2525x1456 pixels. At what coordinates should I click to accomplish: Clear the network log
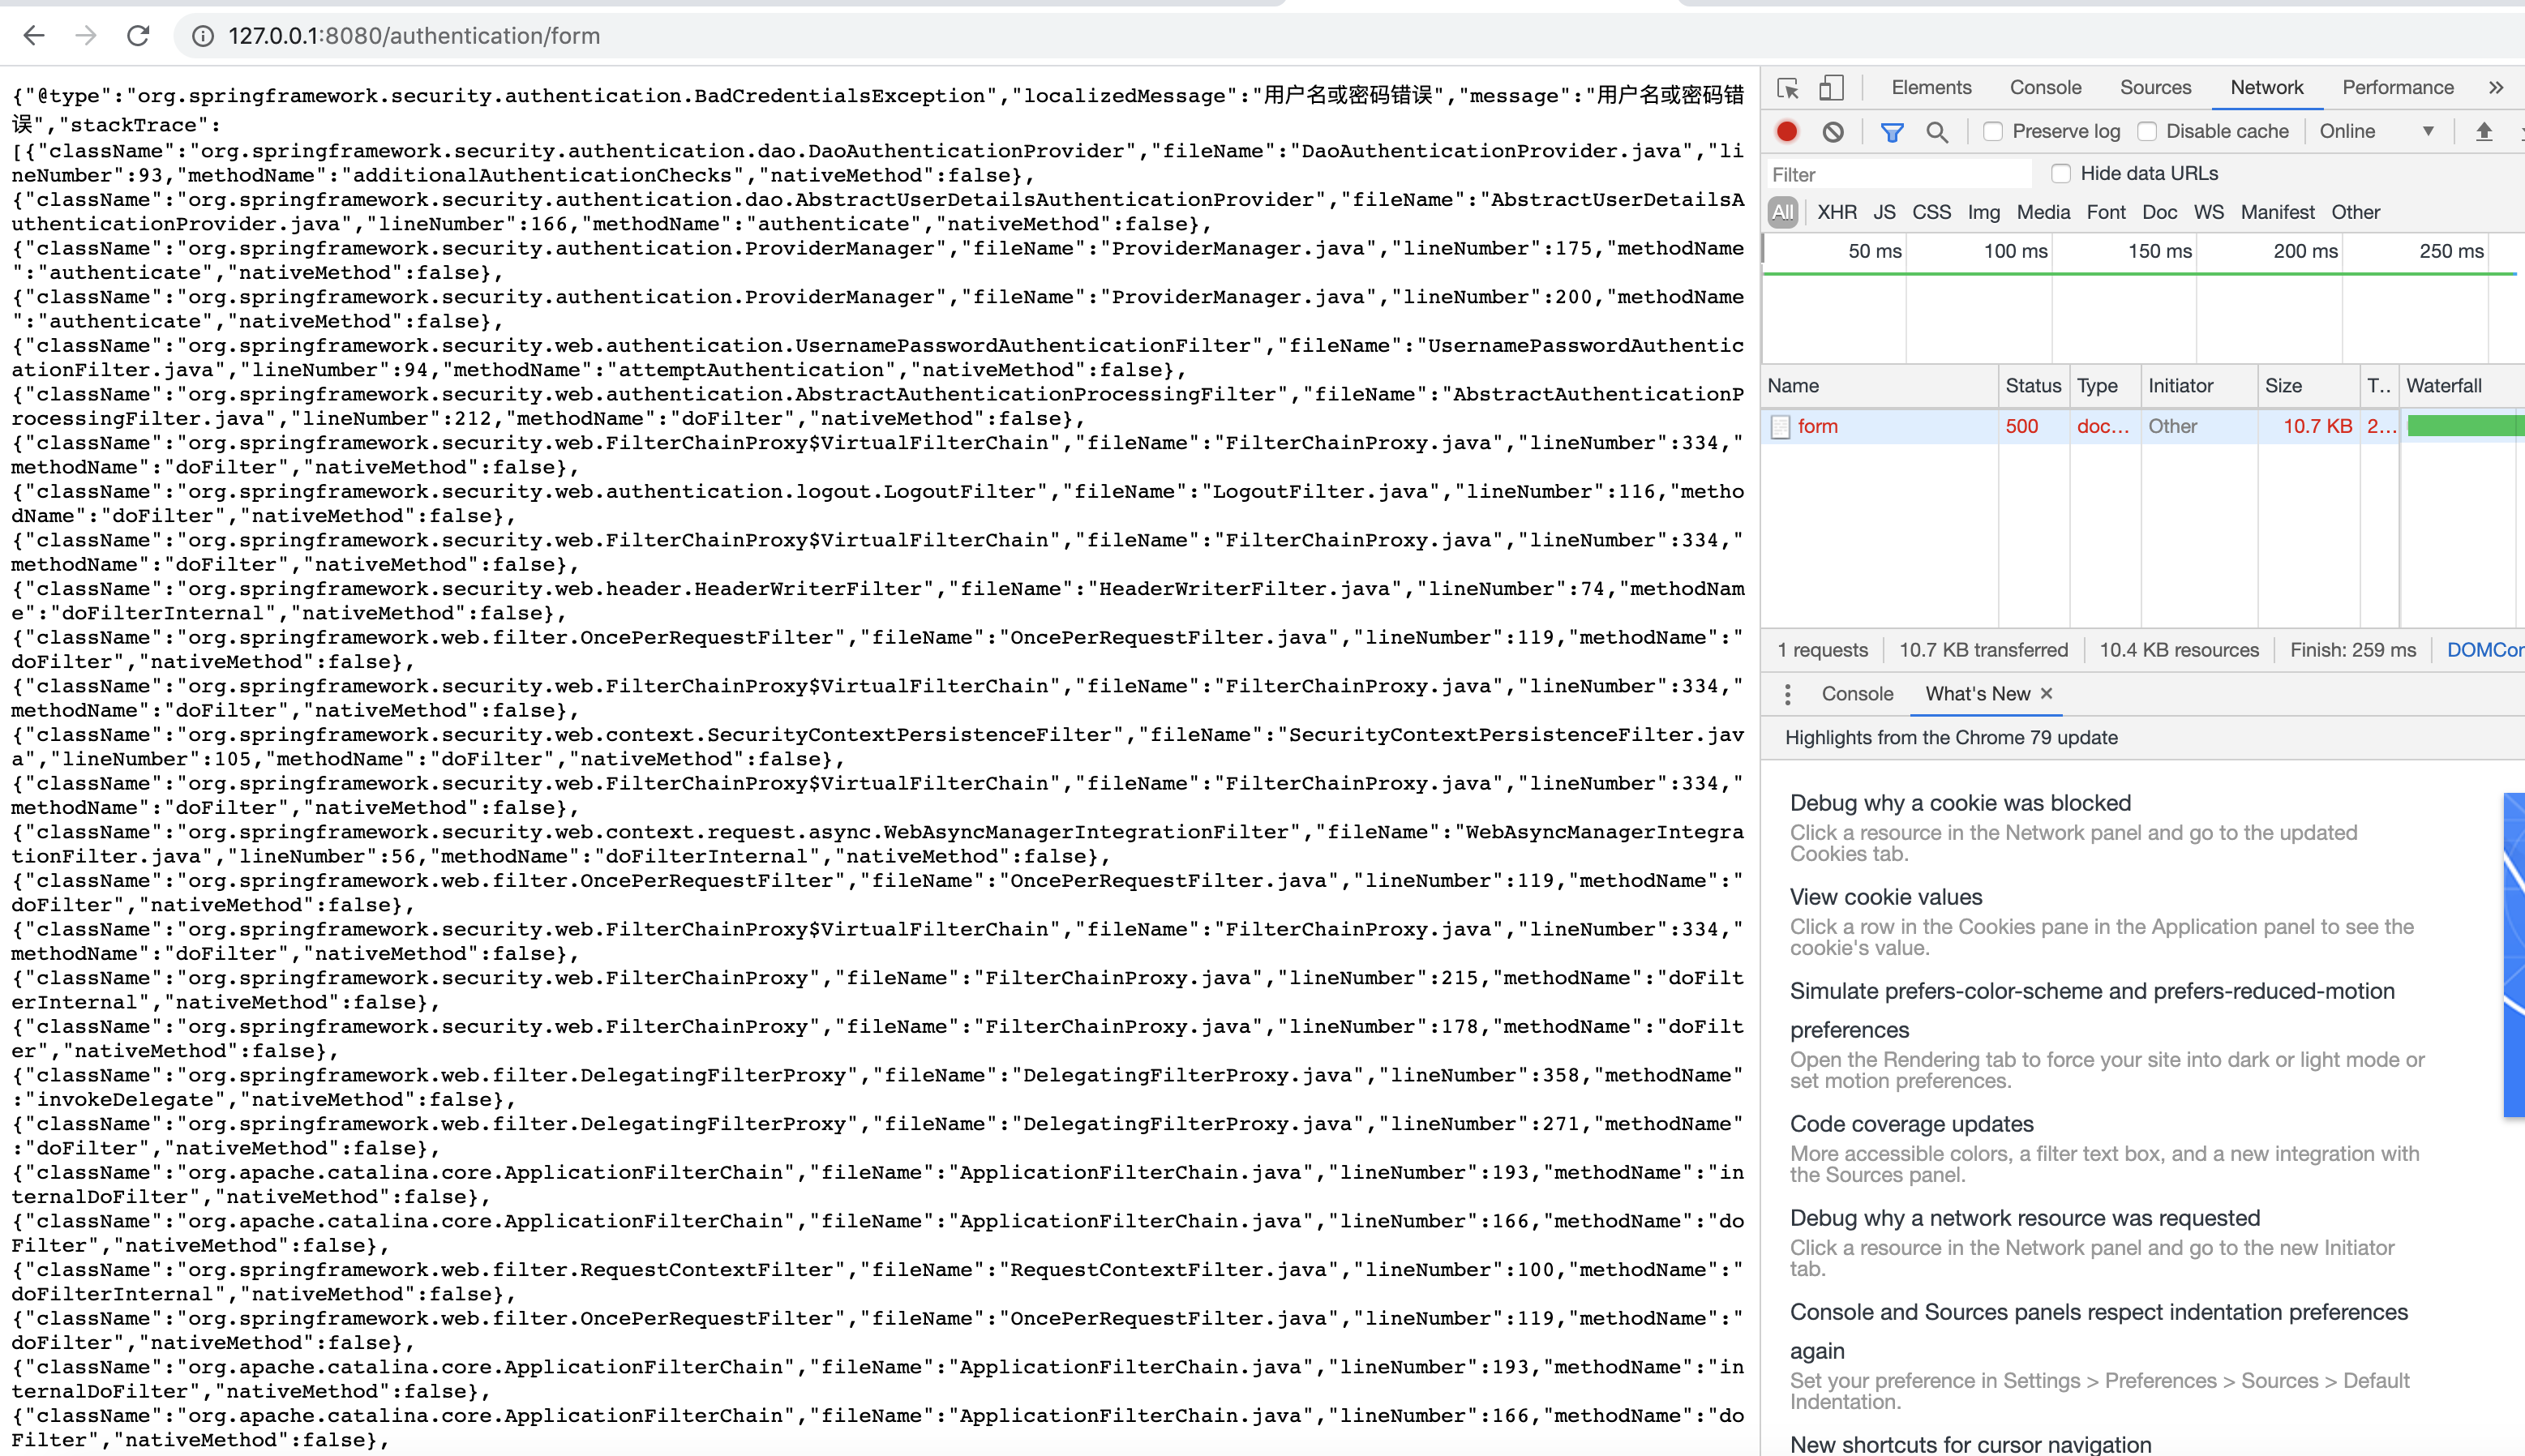point(1832,131)
